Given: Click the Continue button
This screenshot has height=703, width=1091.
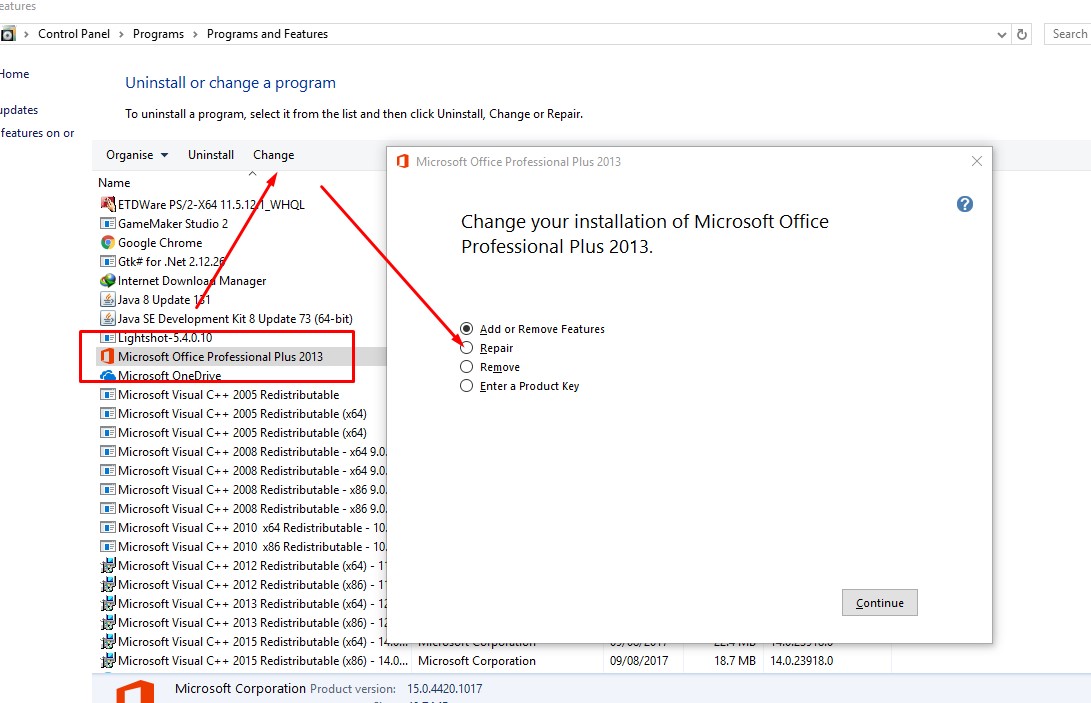Looking at the screenshot, I should click(879, 603).
